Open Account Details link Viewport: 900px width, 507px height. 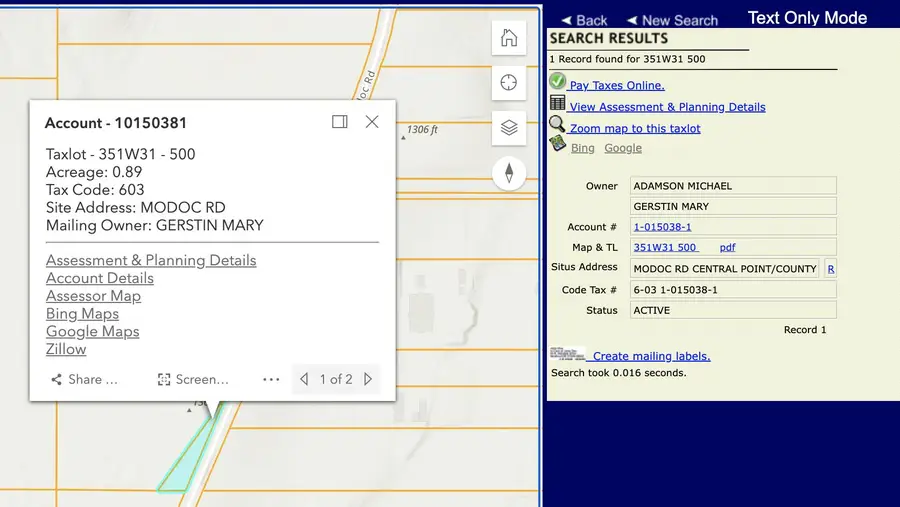pos(100,278)
